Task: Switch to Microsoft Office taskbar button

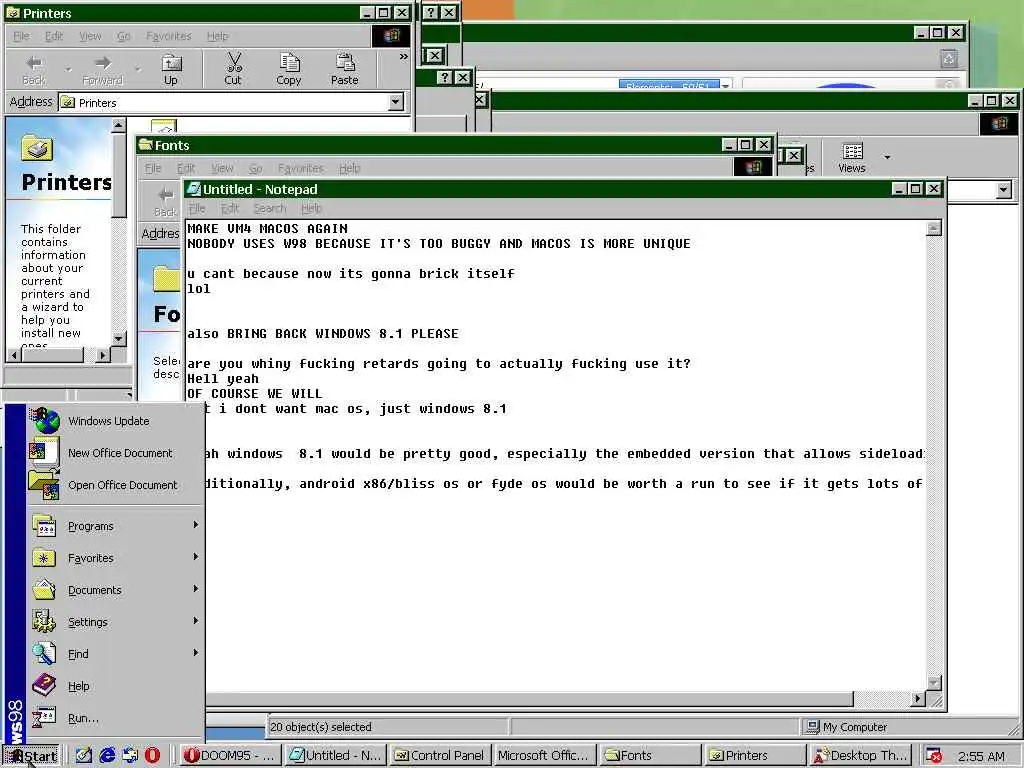Action: tap(545, 756)
